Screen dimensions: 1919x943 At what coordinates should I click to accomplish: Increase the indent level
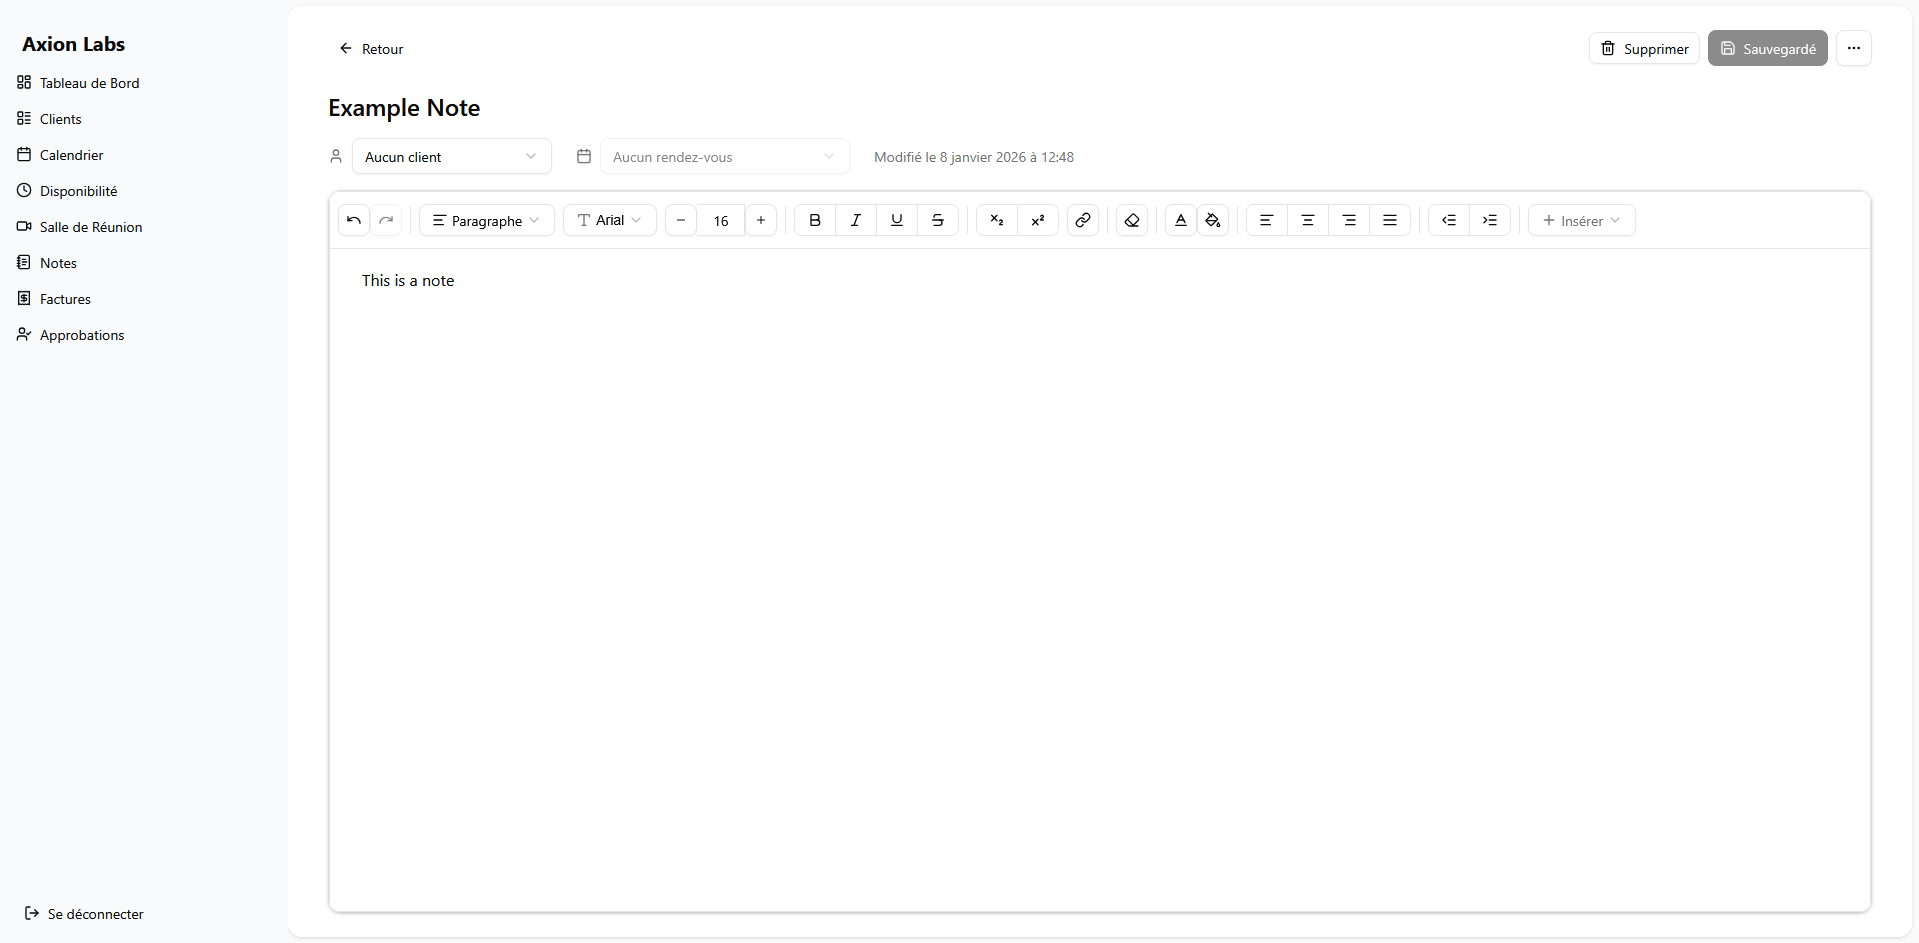click(1489, 220)
